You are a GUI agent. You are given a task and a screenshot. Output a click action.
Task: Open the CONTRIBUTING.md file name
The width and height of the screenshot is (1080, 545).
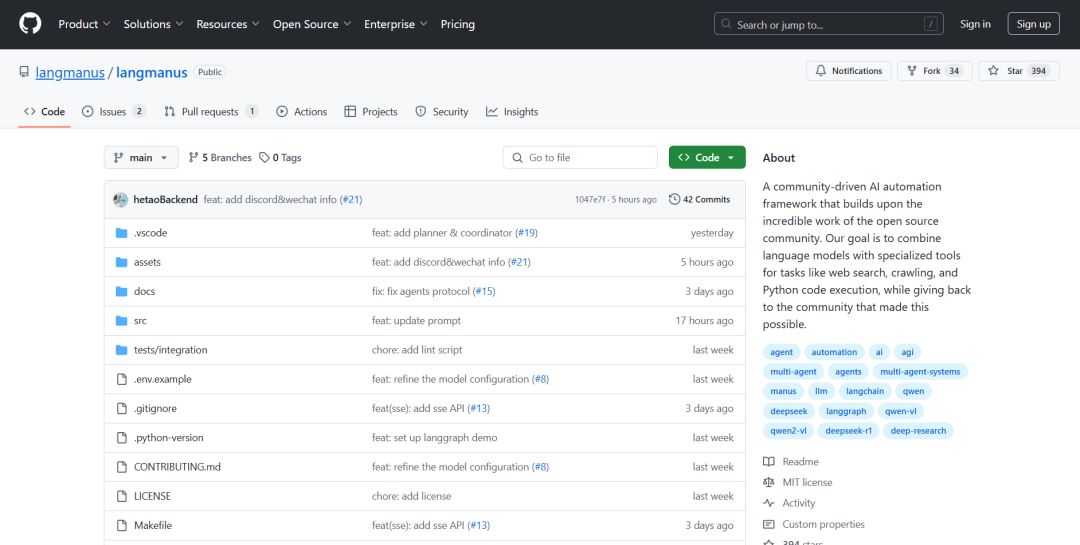(x=177, y=467)
